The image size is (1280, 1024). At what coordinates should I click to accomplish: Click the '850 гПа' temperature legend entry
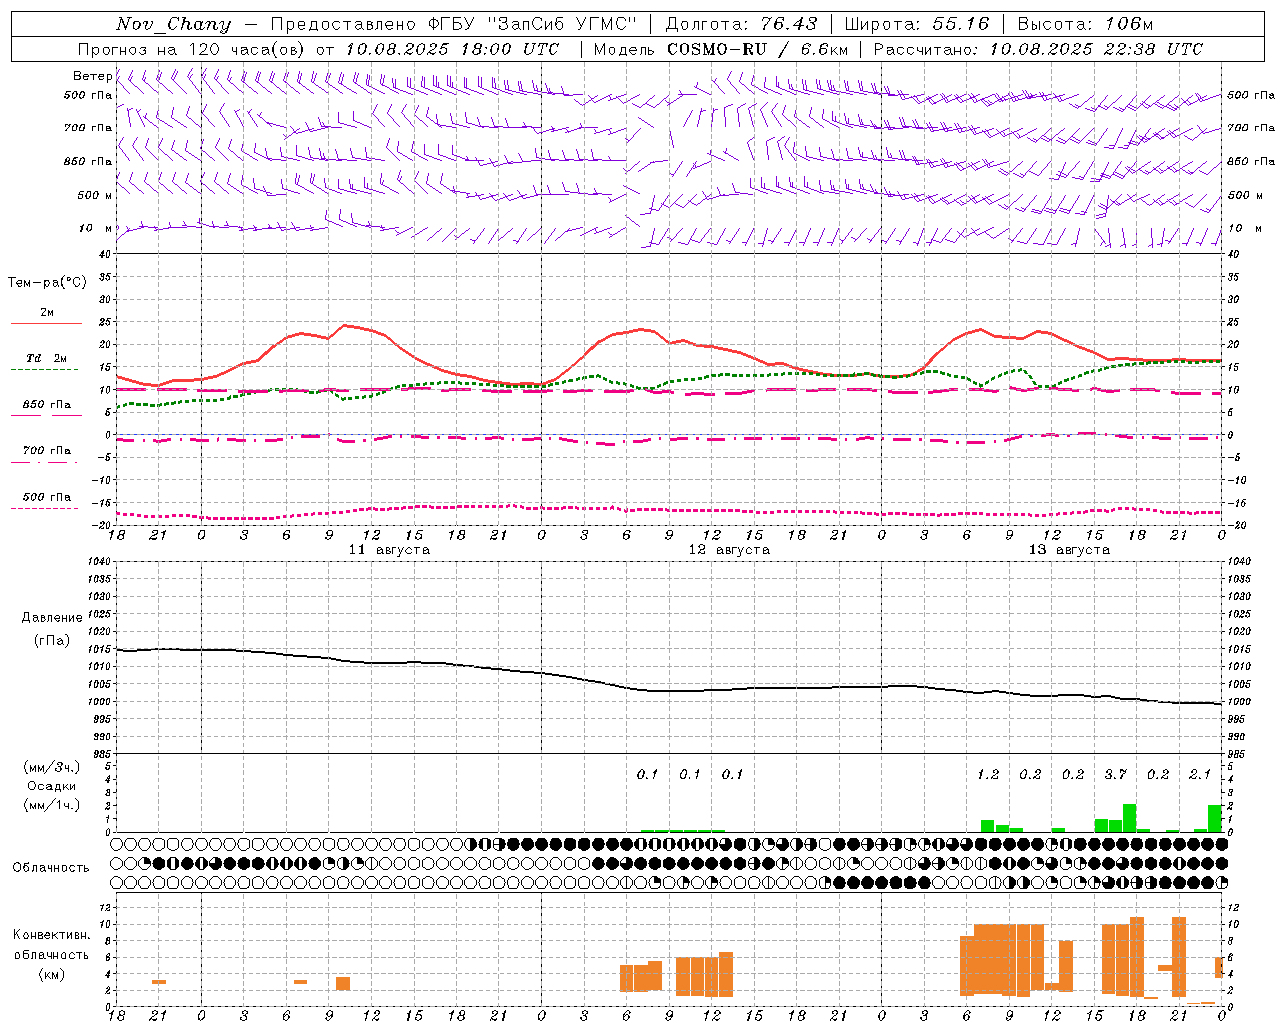point(47,405)
